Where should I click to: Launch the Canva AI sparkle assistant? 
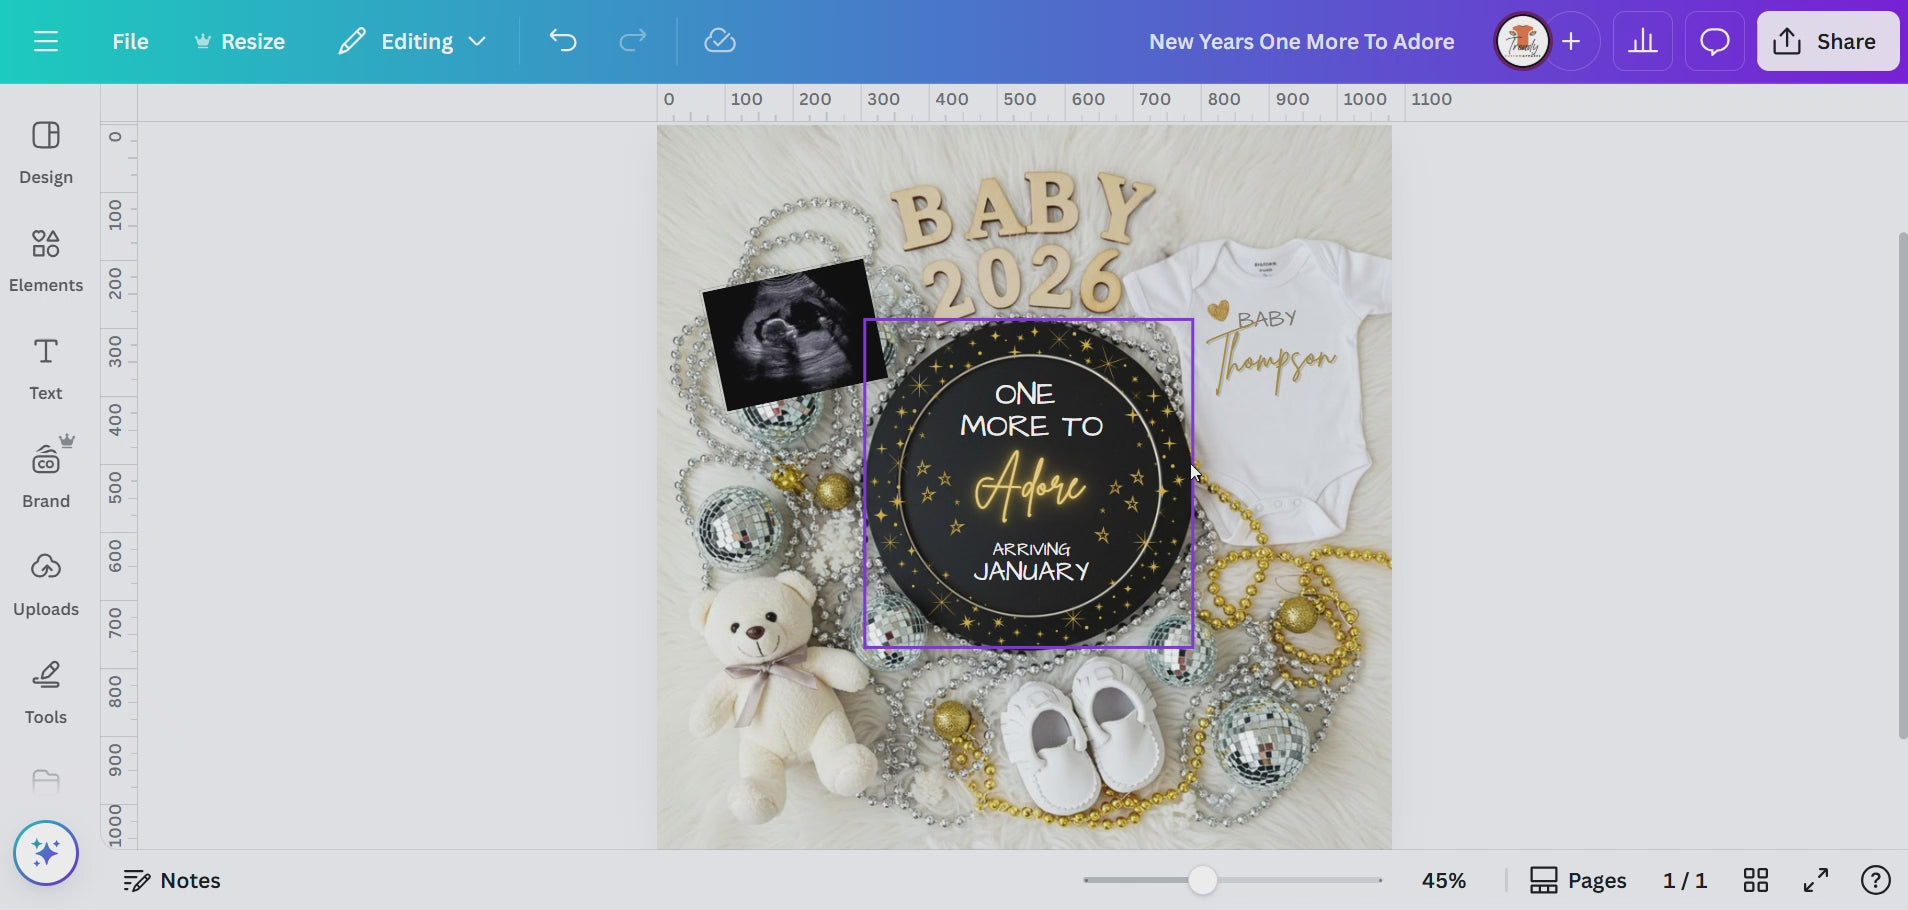[x=46, y=853]
